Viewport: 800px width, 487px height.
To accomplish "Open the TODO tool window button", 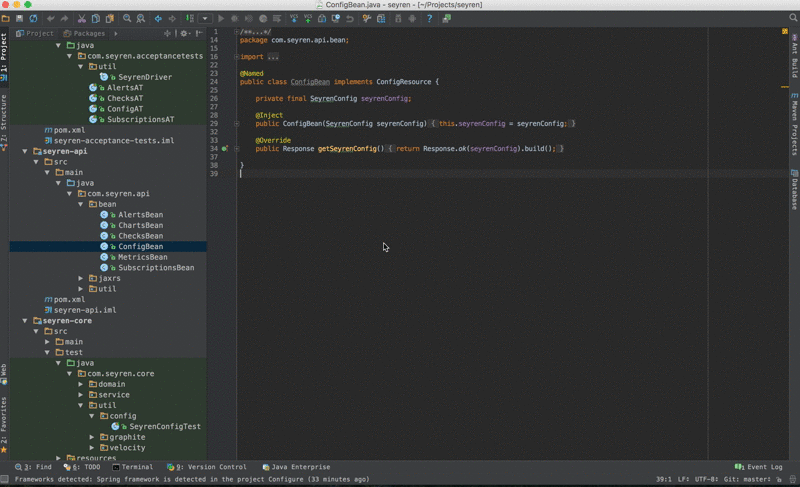I will (x=82, y=467).
